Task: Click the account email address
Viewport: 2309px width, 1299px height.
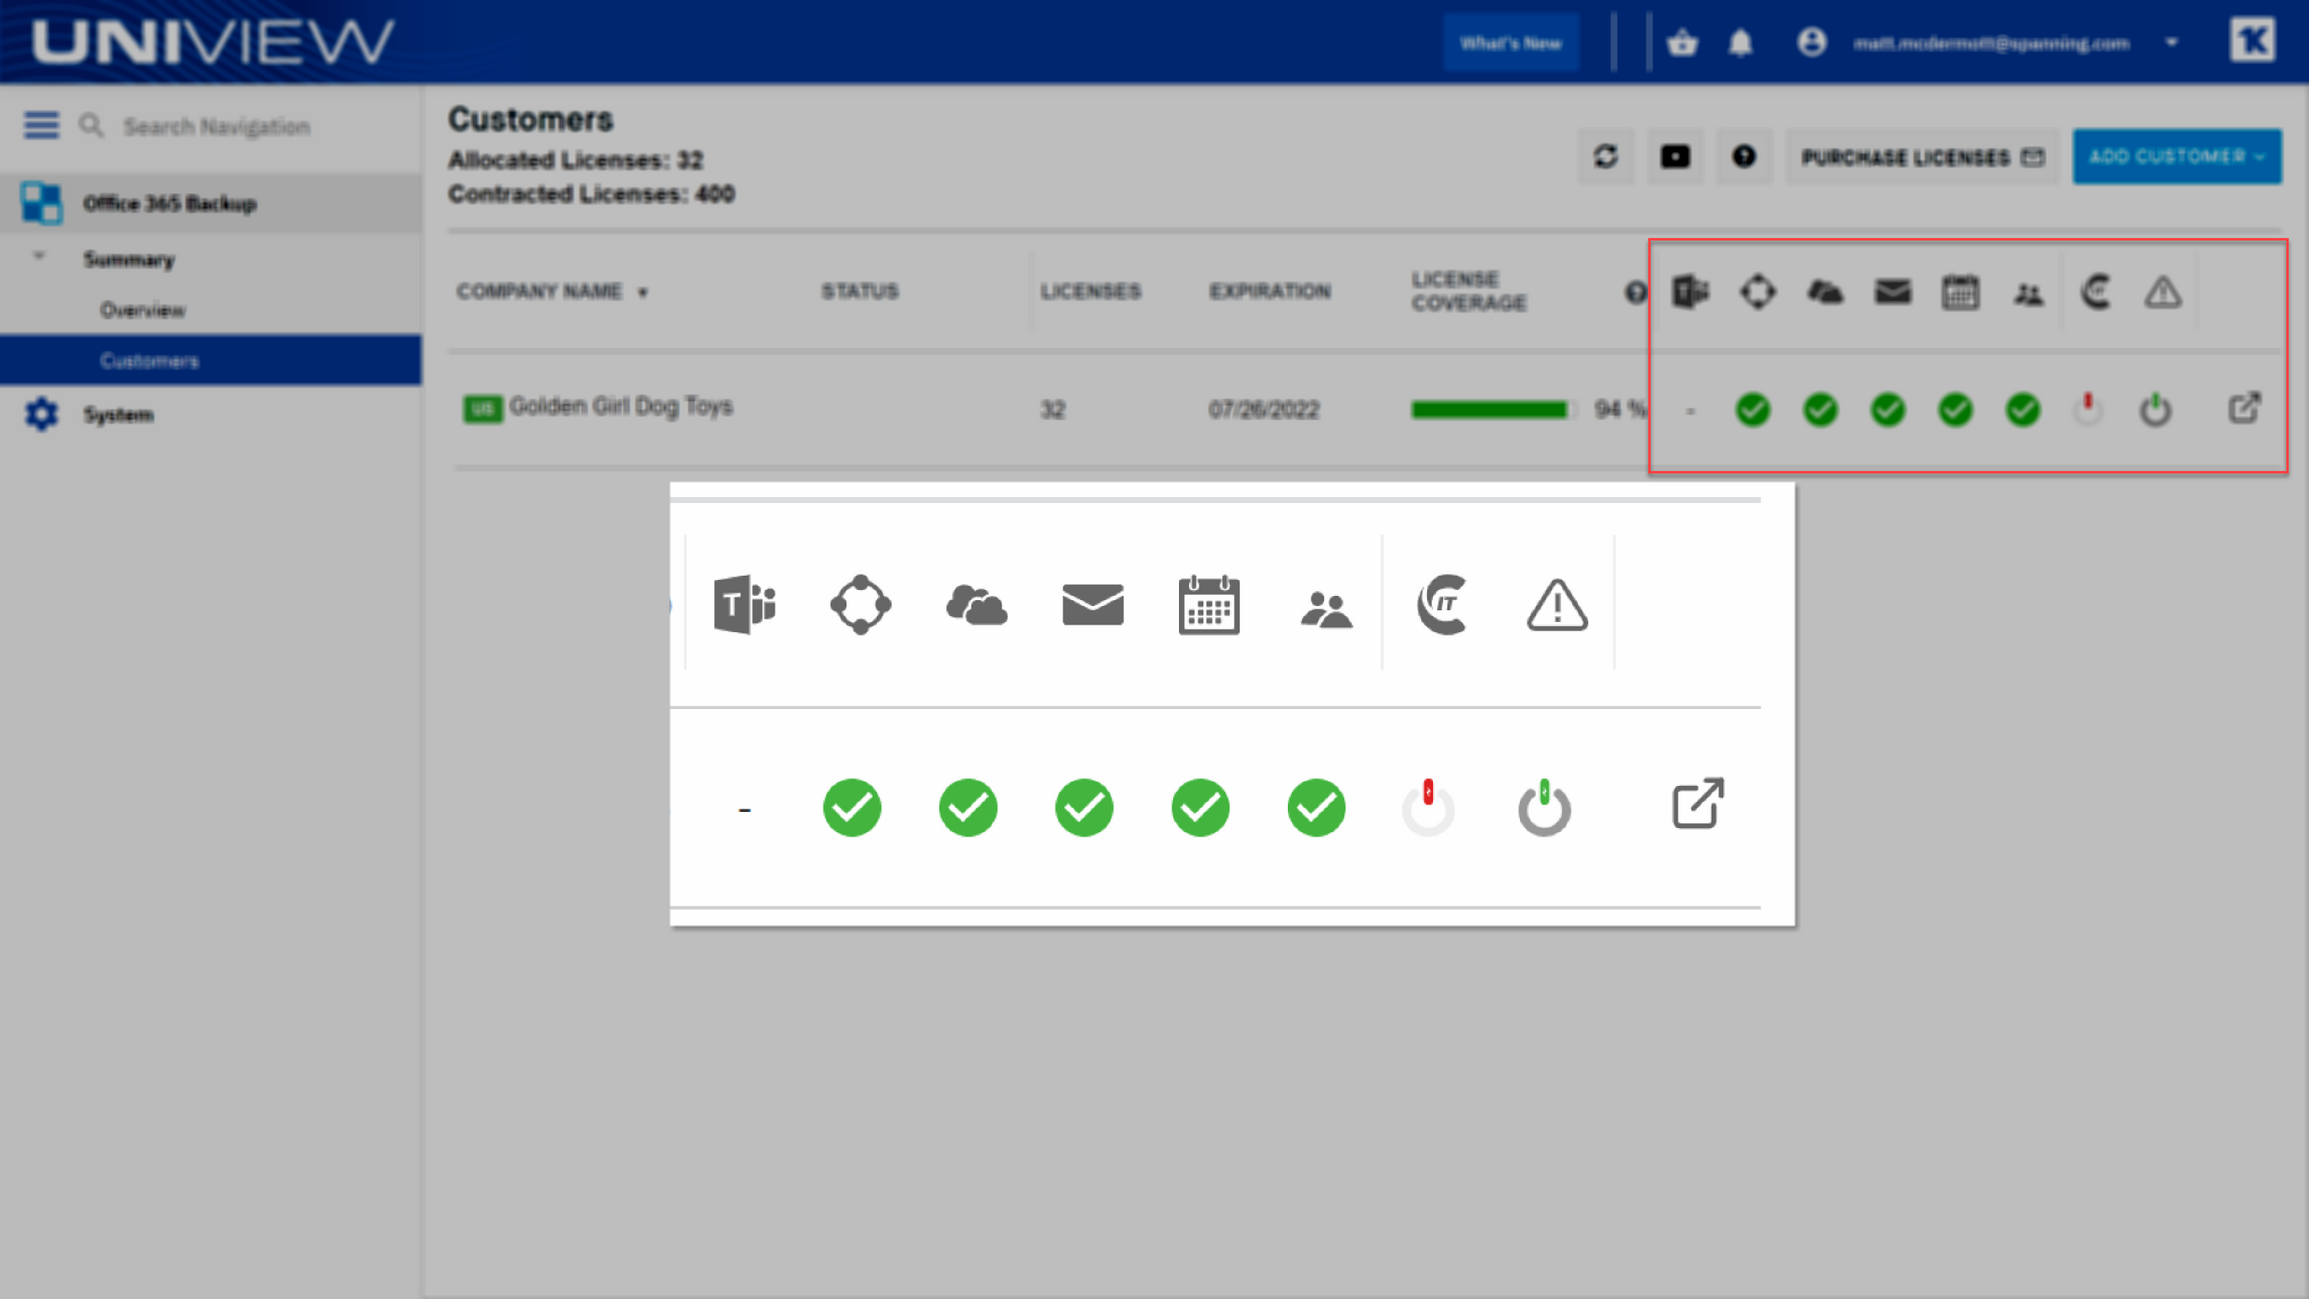Action: pos(1990,43)
